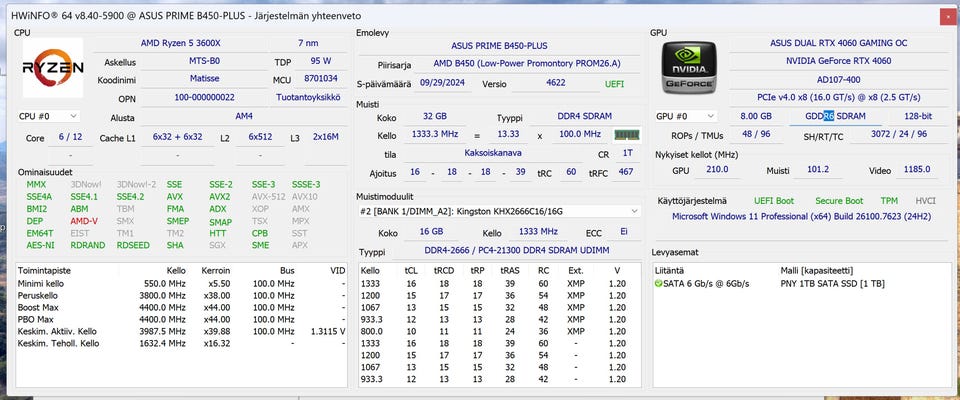Screen dimensions: 960x400
Task: Open the CPU #0 selector dropdown
Action: pos(47,116)
